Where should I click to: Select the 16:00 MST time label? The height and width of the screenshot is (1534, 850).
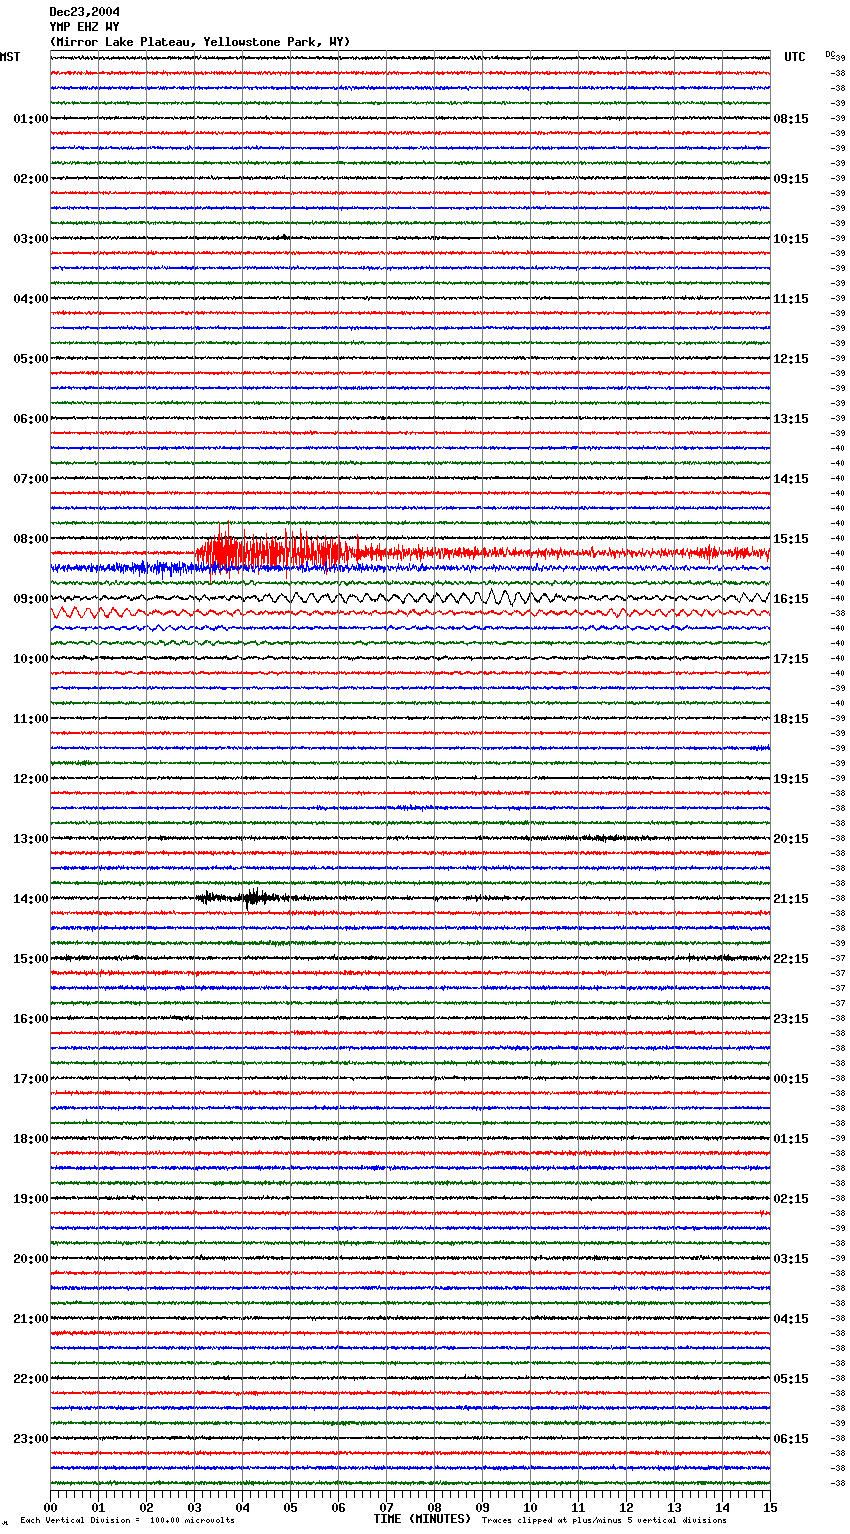[31, 1019]
